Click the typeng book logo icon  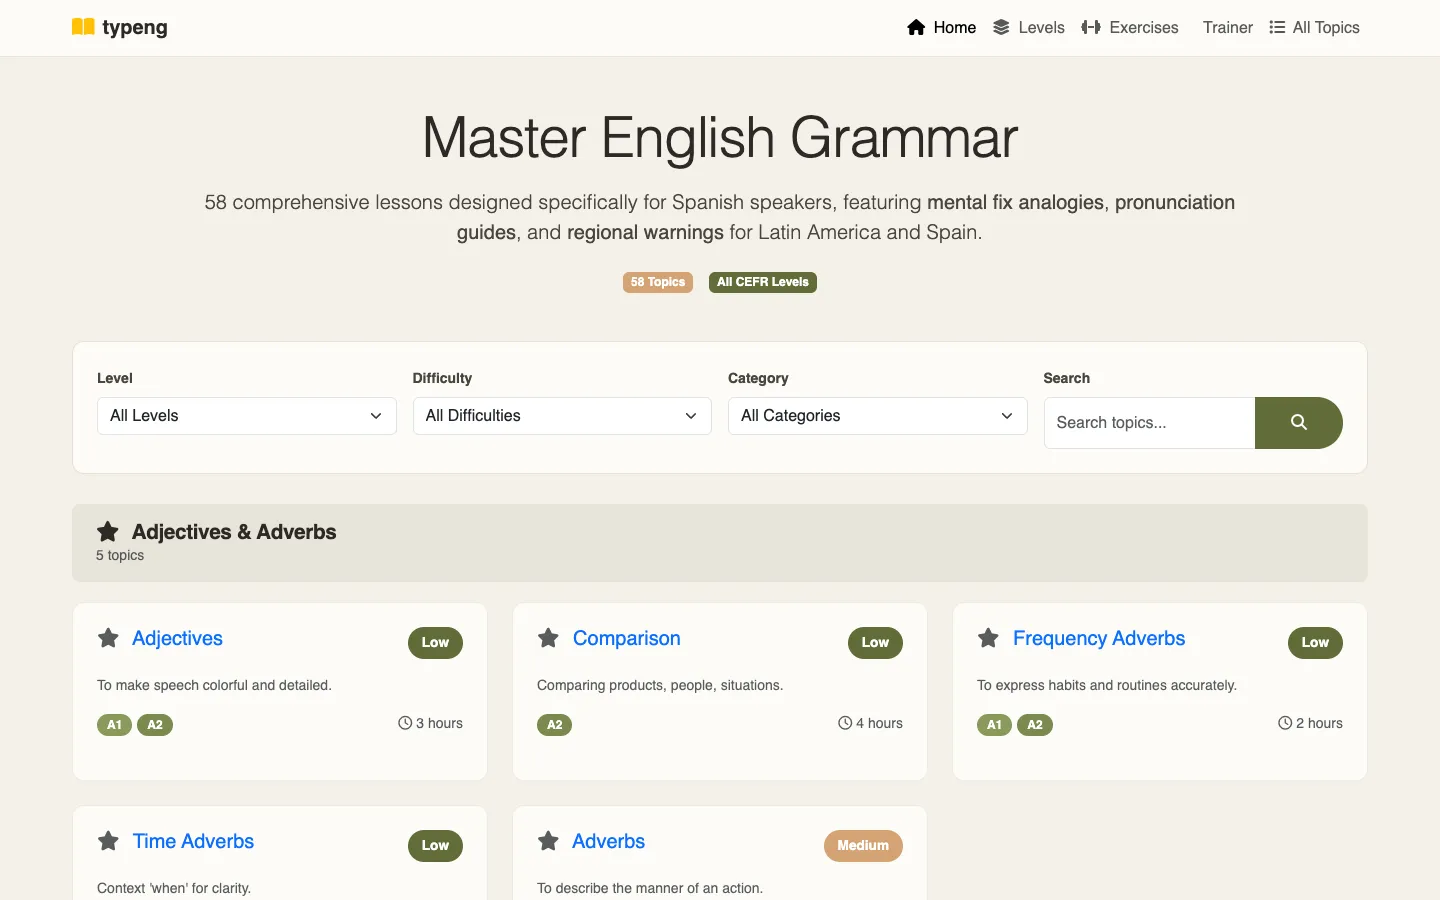(x=83, y=27)
